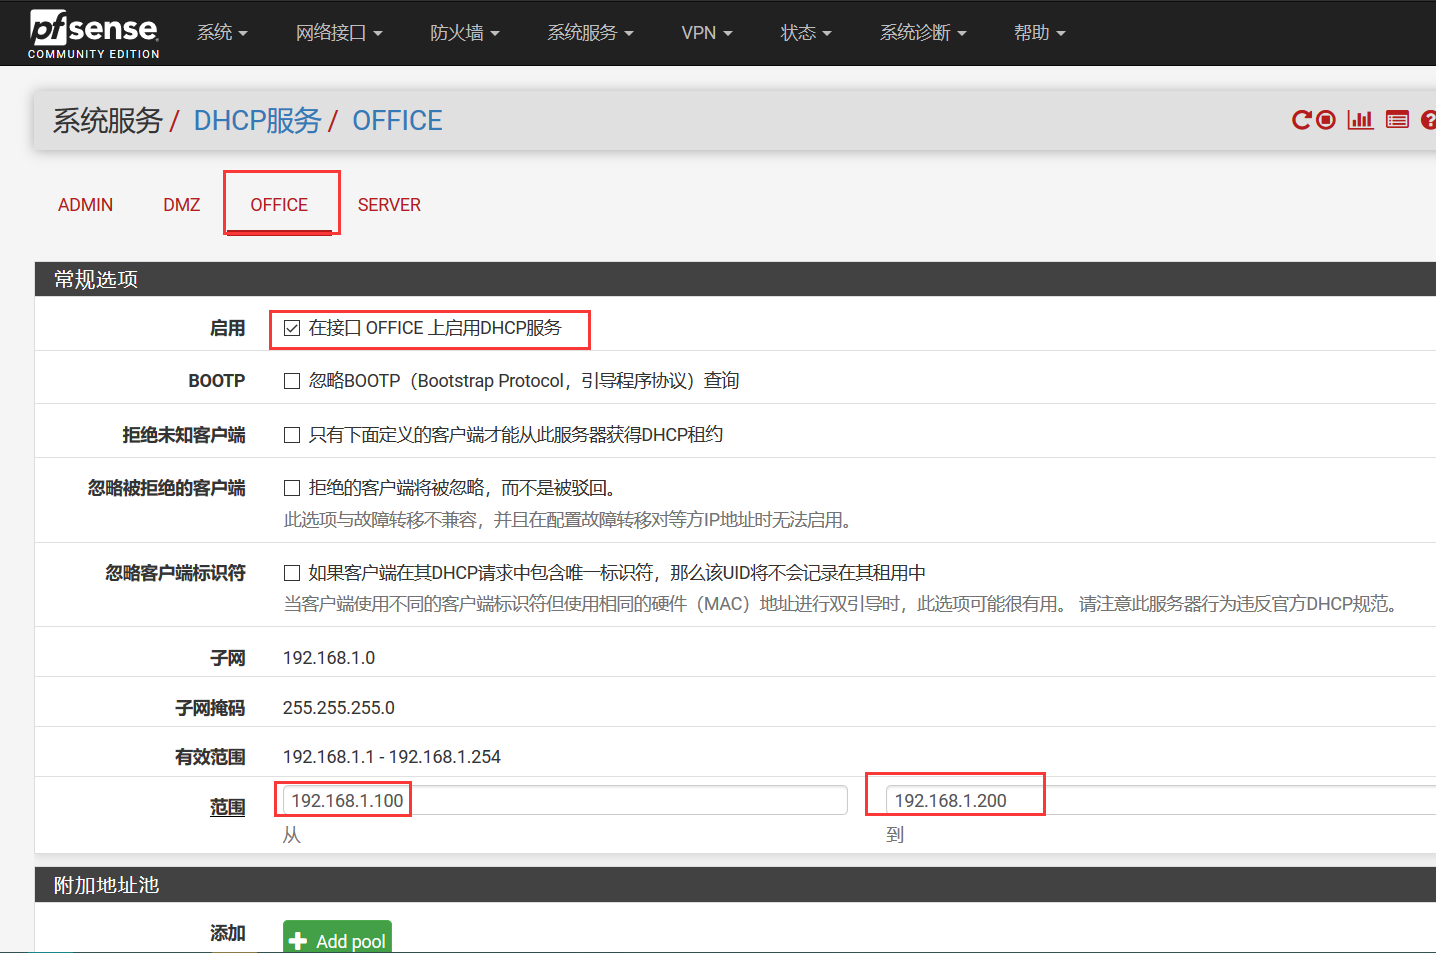Enable the ignore BOOTP queries checkbox
The image size is (1436, 953).
coord(292,381)
